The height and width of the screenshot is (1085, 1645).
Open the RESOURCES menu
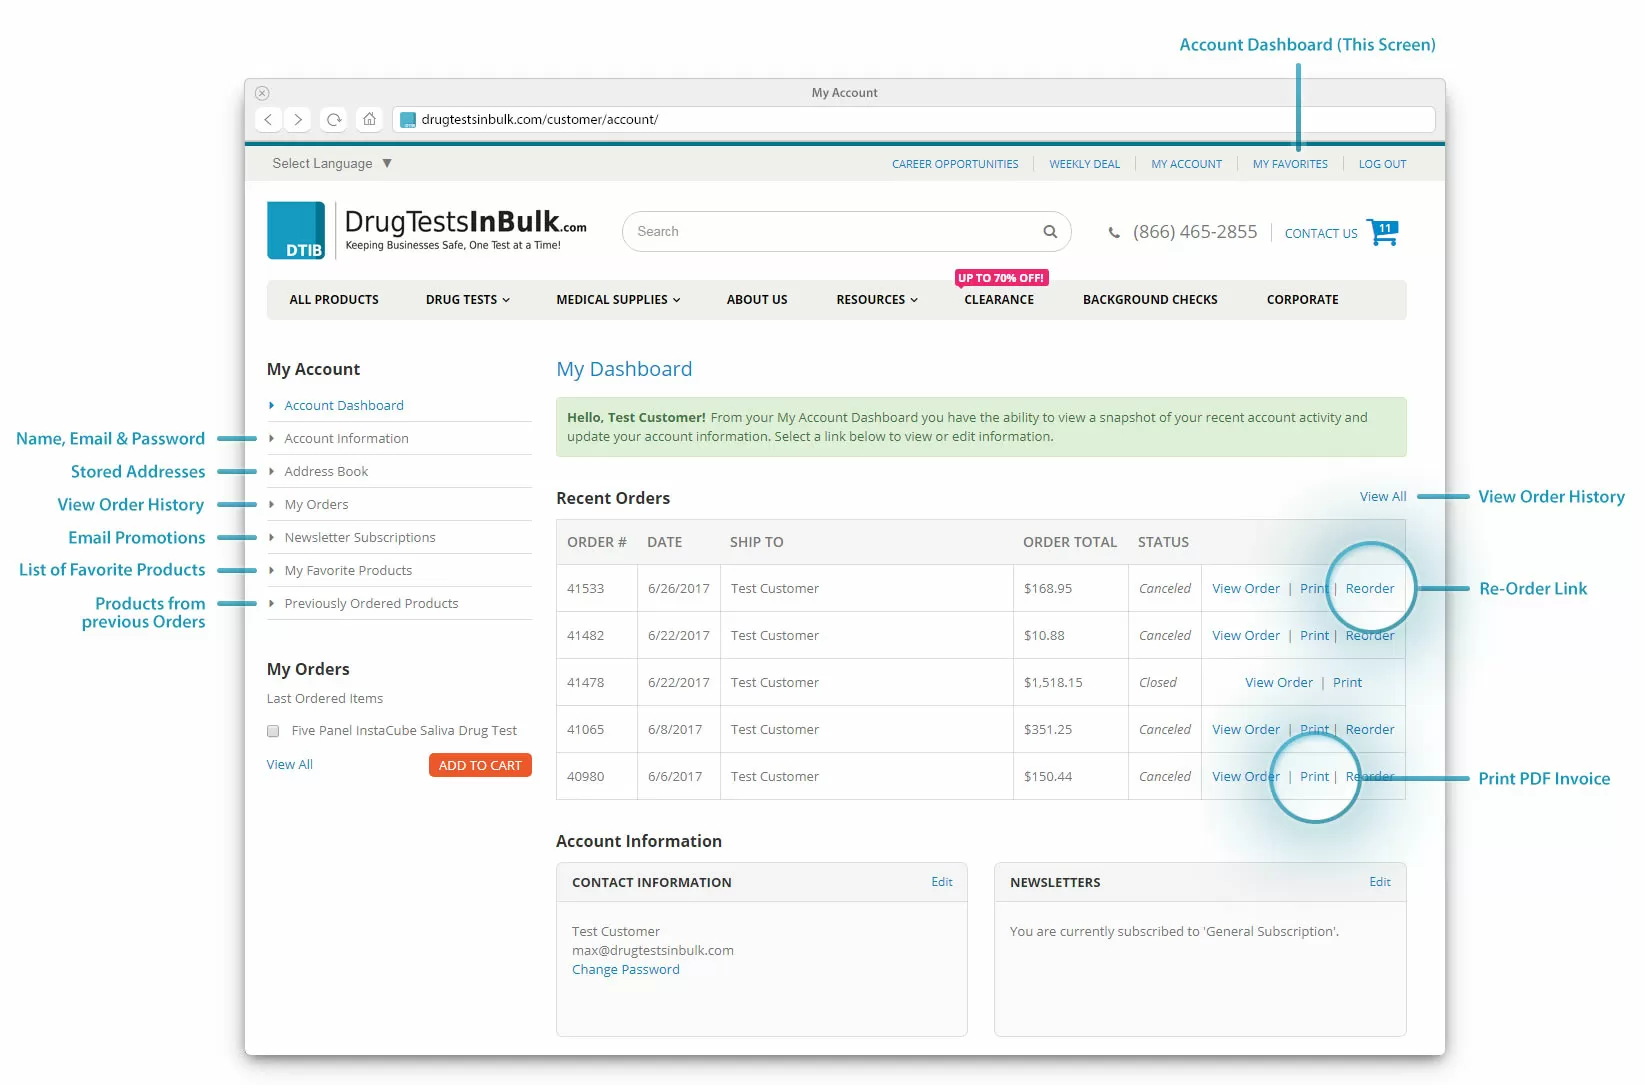[875, 299]
